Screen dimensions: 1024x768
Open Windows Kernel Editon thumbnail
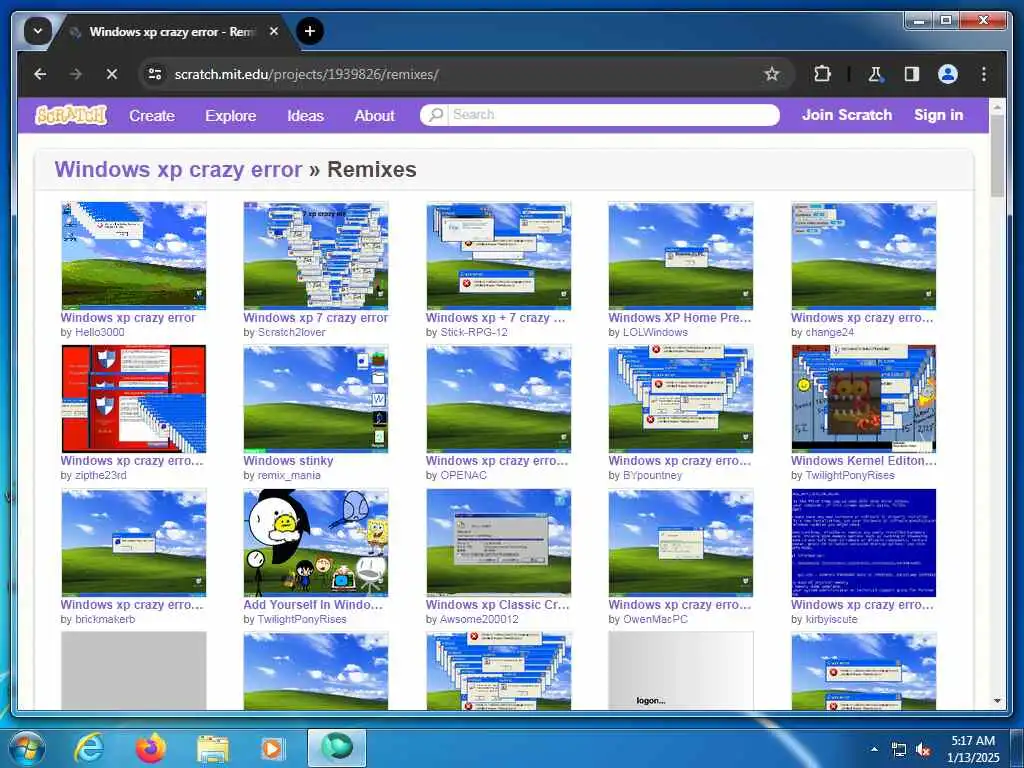863,398
